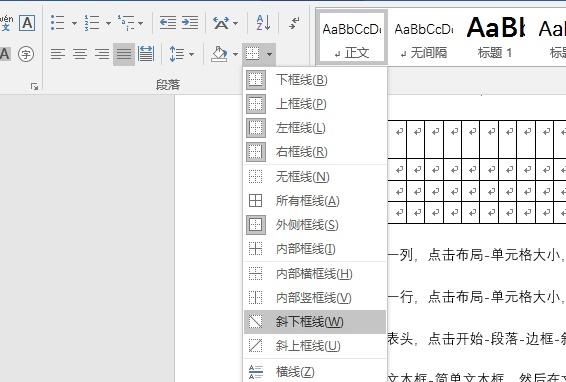Open the bullets list dropdown arrow
Viewport: 566px width, 382px height.
74,23
